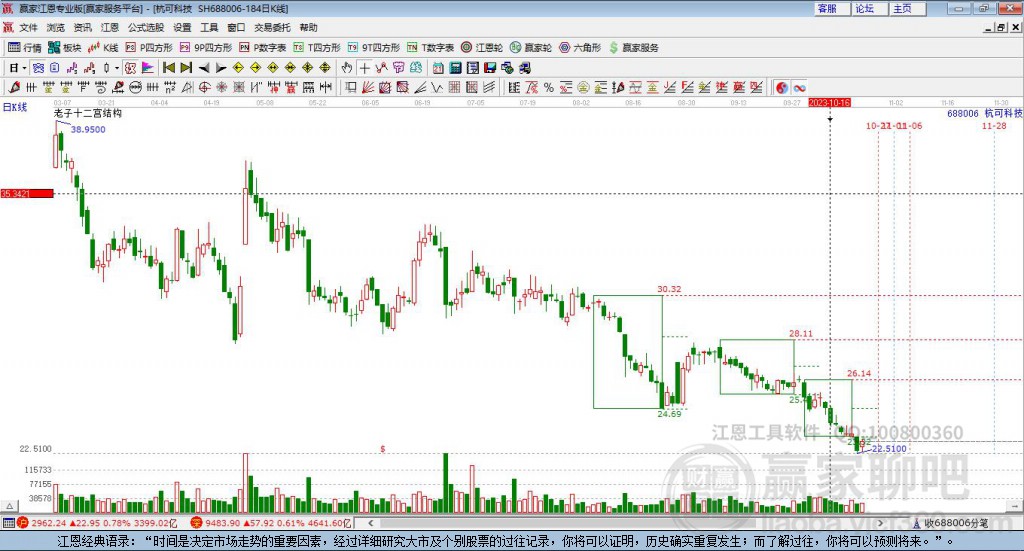Open the 帮助 menu
Viewport: 1024px width, 551px height.
[308, 27]
